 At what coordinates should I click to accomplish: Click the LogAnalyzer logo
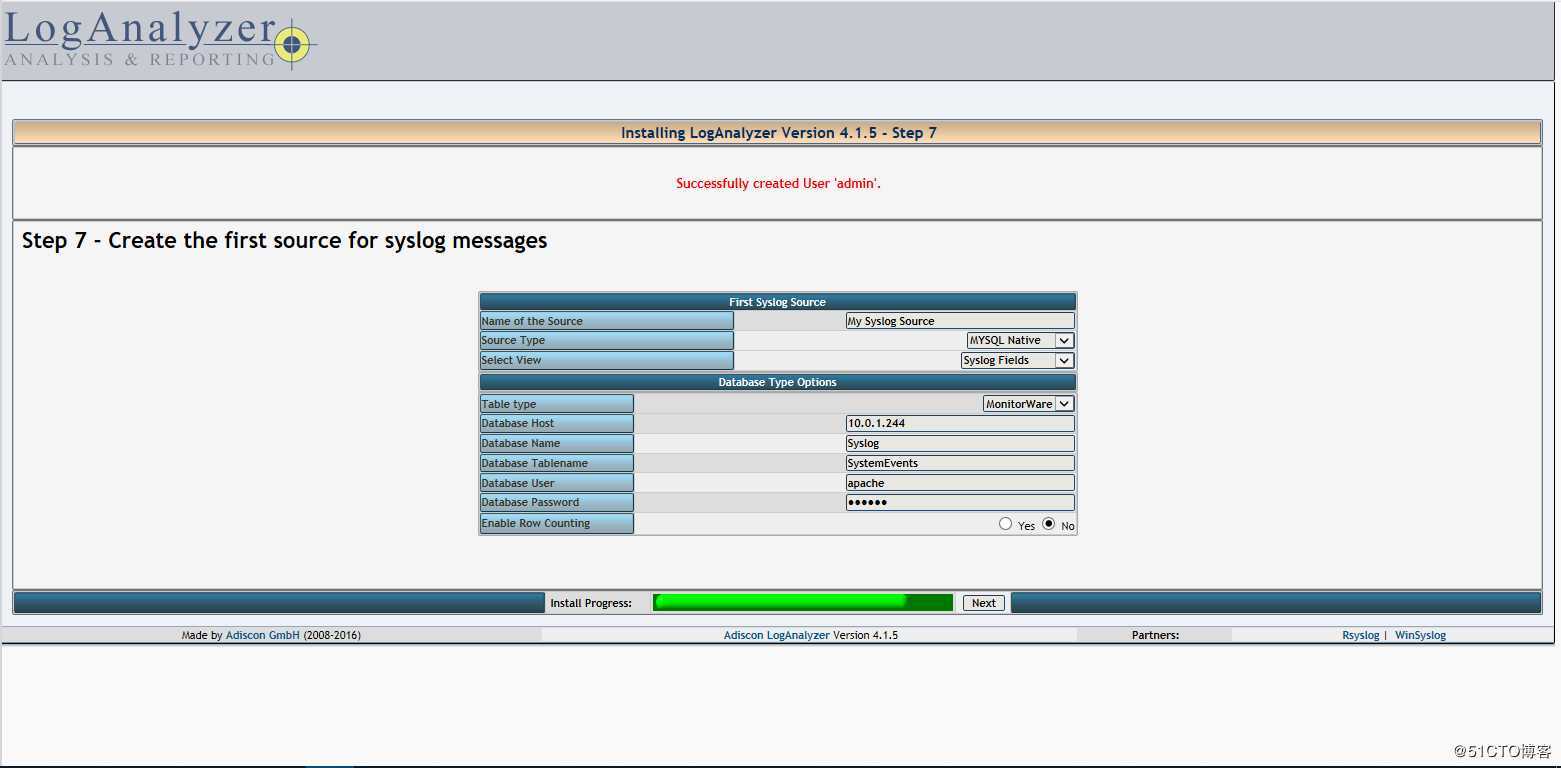click(160, 41)
